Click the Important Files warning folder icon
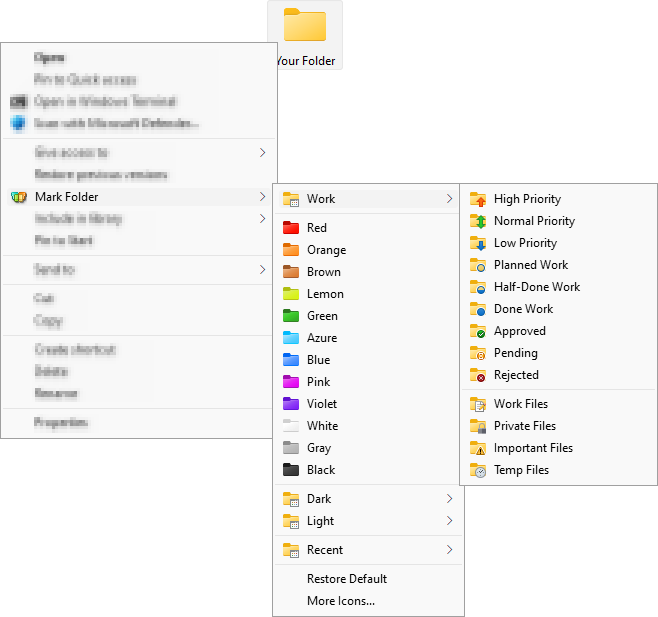Image resolution: width=658 pixels, height=617 pixels. pos(478,448)
